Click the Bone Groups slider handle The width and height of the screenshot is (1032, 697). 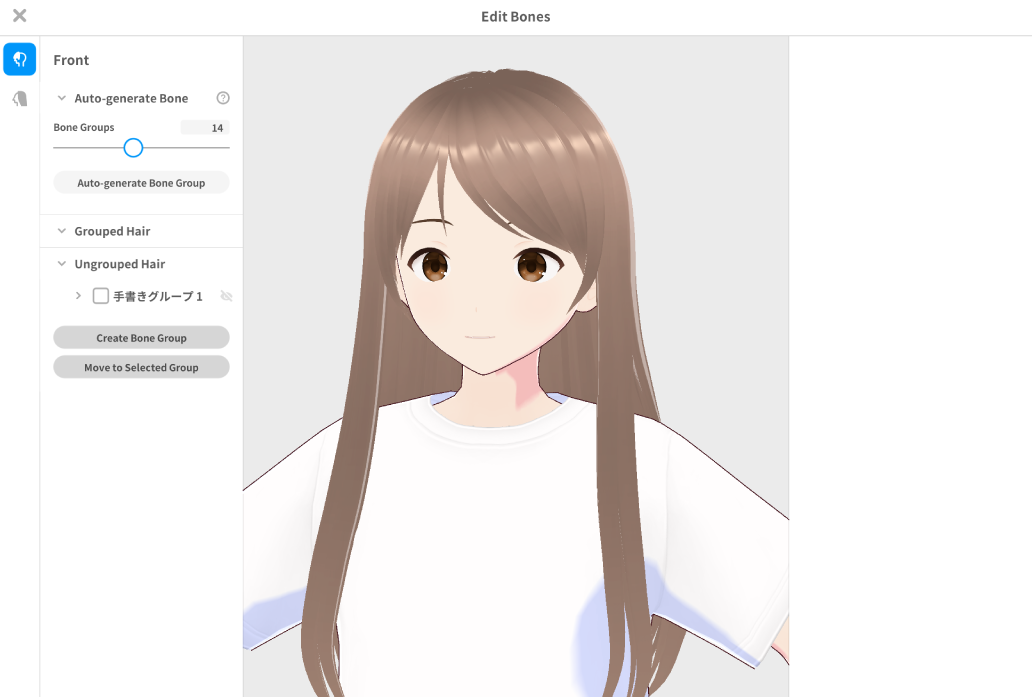(x=133, y=148)
